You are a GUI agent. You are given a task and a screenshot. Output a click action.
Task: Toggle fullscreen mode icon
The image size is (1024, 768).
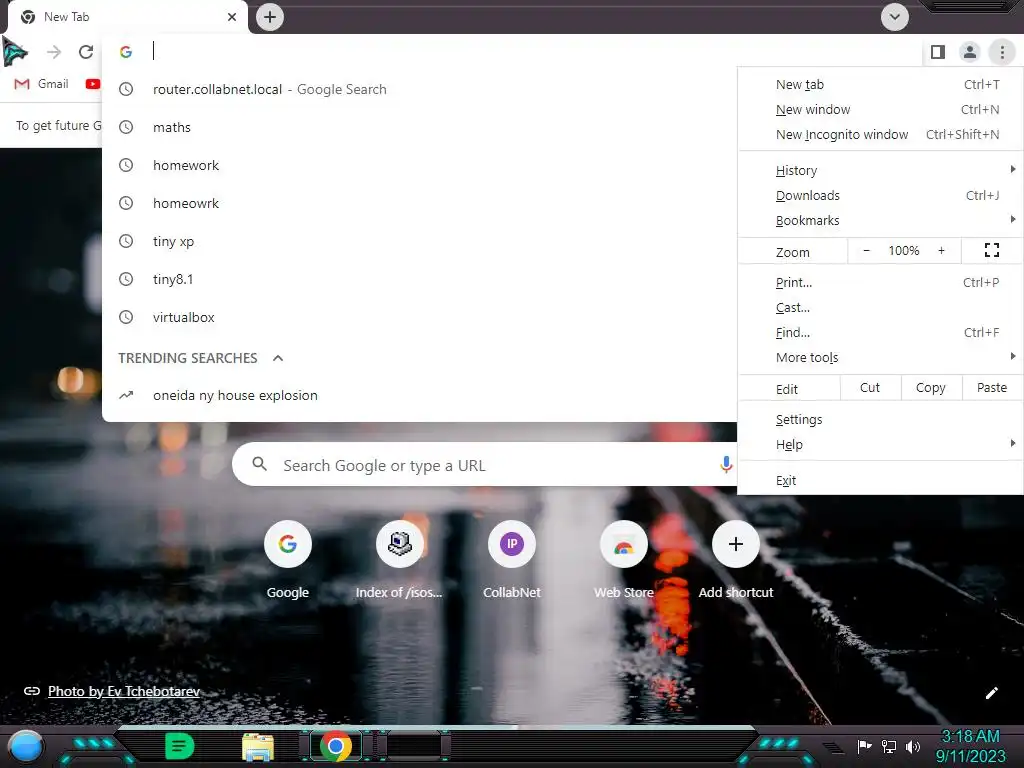[991, 250]
